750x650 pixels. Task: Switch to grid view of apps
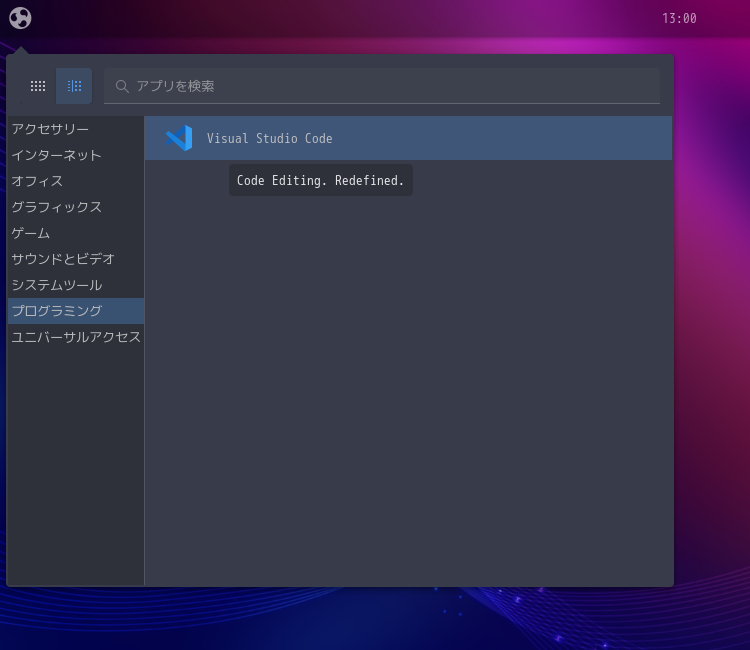(38, 86)
